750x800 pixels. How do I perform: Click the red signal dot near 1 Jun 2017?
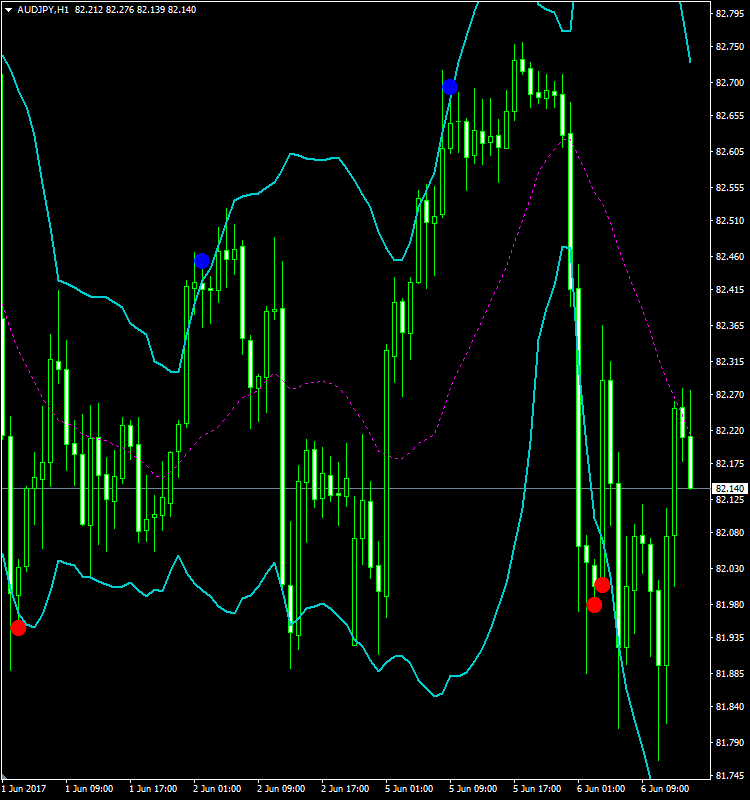point(18,628)
